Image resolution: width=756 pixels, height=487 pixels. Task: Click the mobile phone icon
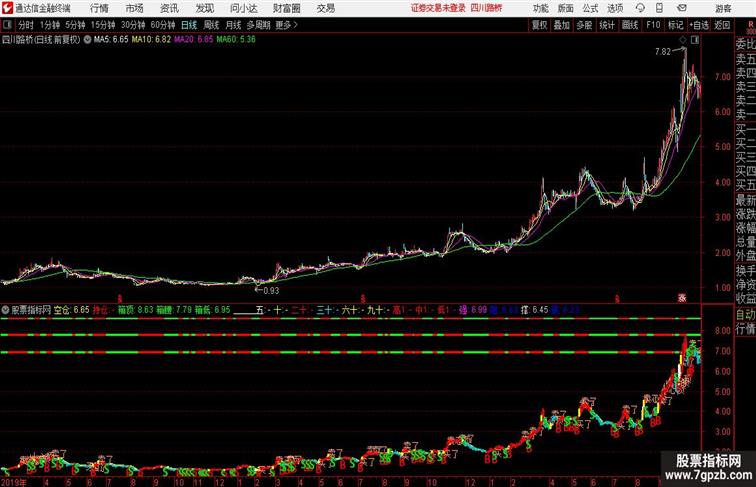point(659,8)
